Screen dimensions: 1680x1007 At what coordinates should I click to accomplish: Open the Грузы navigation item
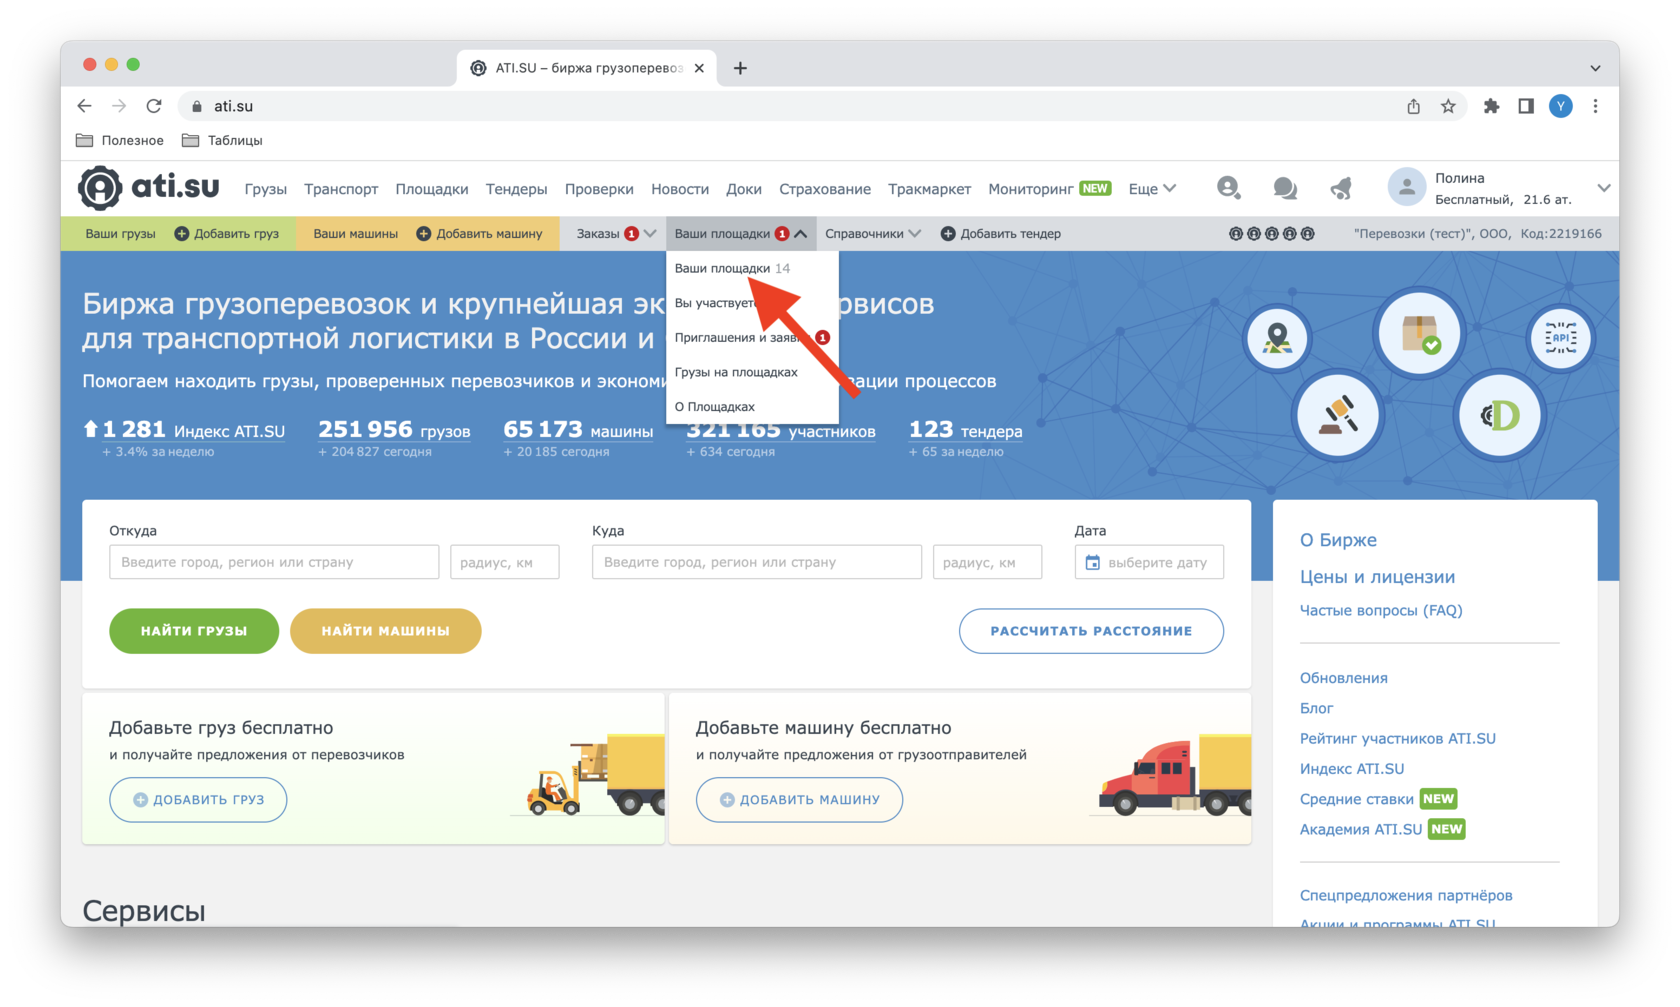265,189
